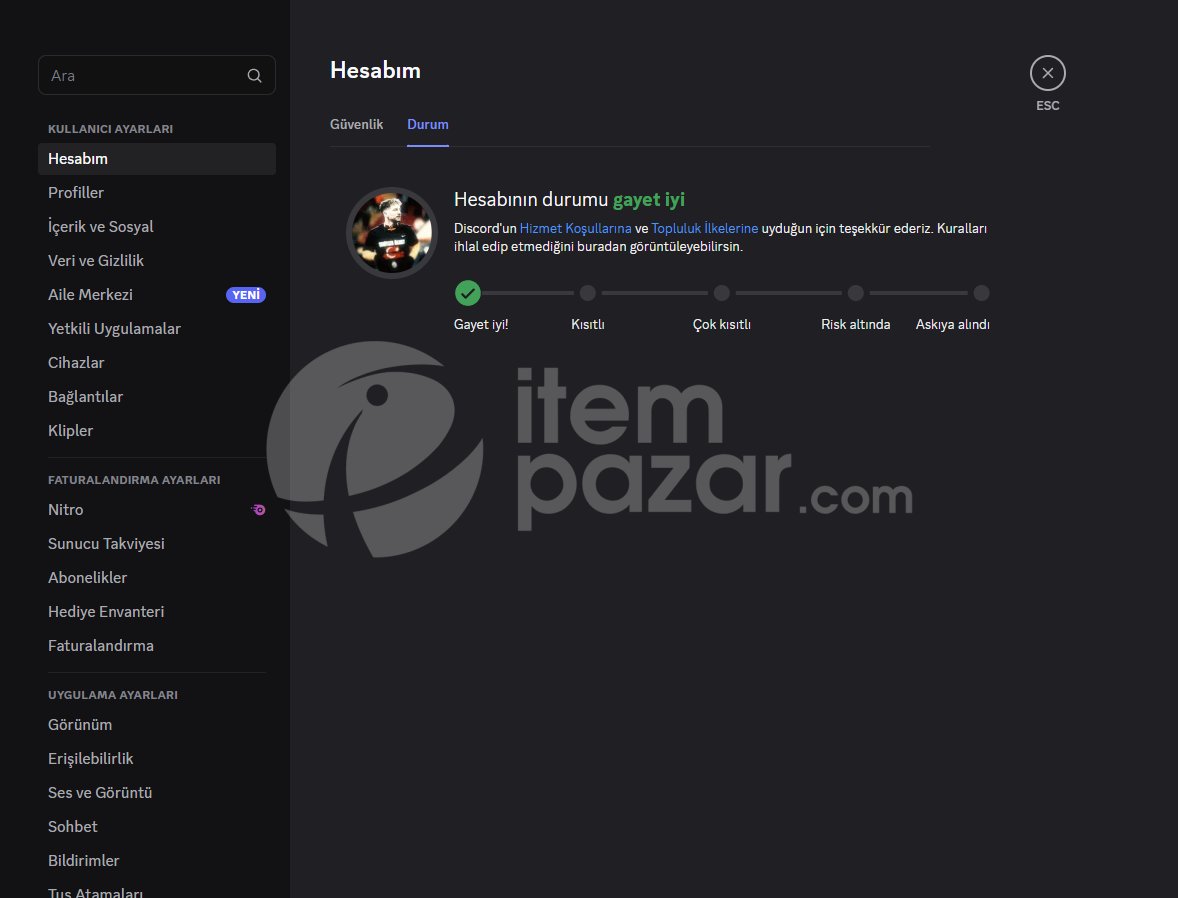1178x898 pixels.
Task: Go to Sunucu Takviyesi settings
Action: click(157, 543)
